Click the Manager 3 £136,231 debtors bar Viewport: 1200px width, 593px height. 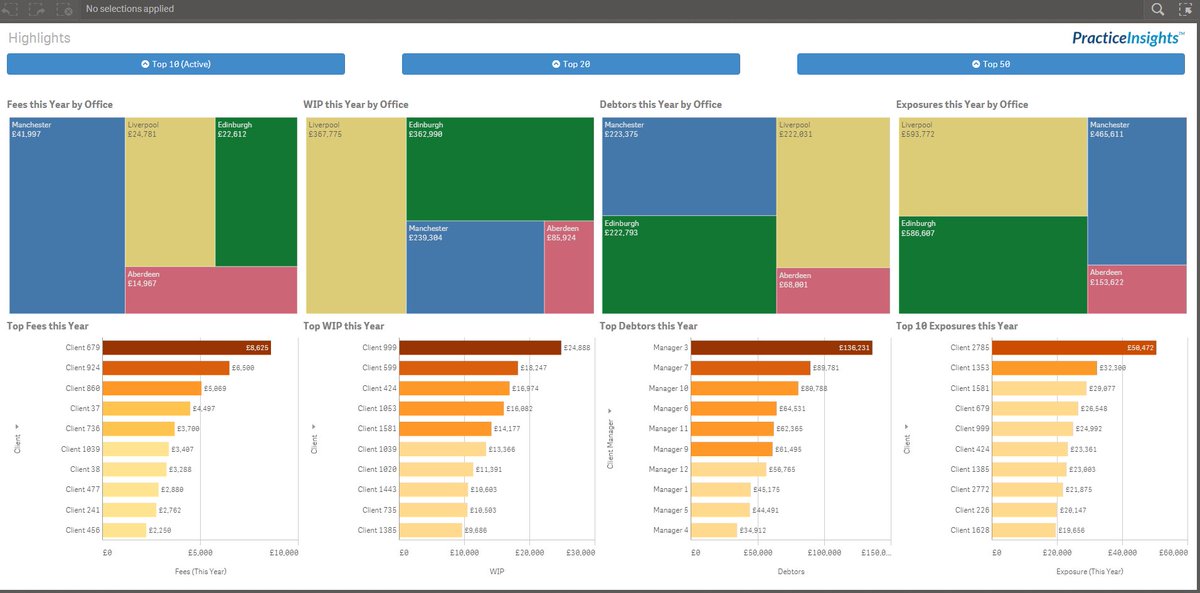pyautogui.click(x=781, y=348)
